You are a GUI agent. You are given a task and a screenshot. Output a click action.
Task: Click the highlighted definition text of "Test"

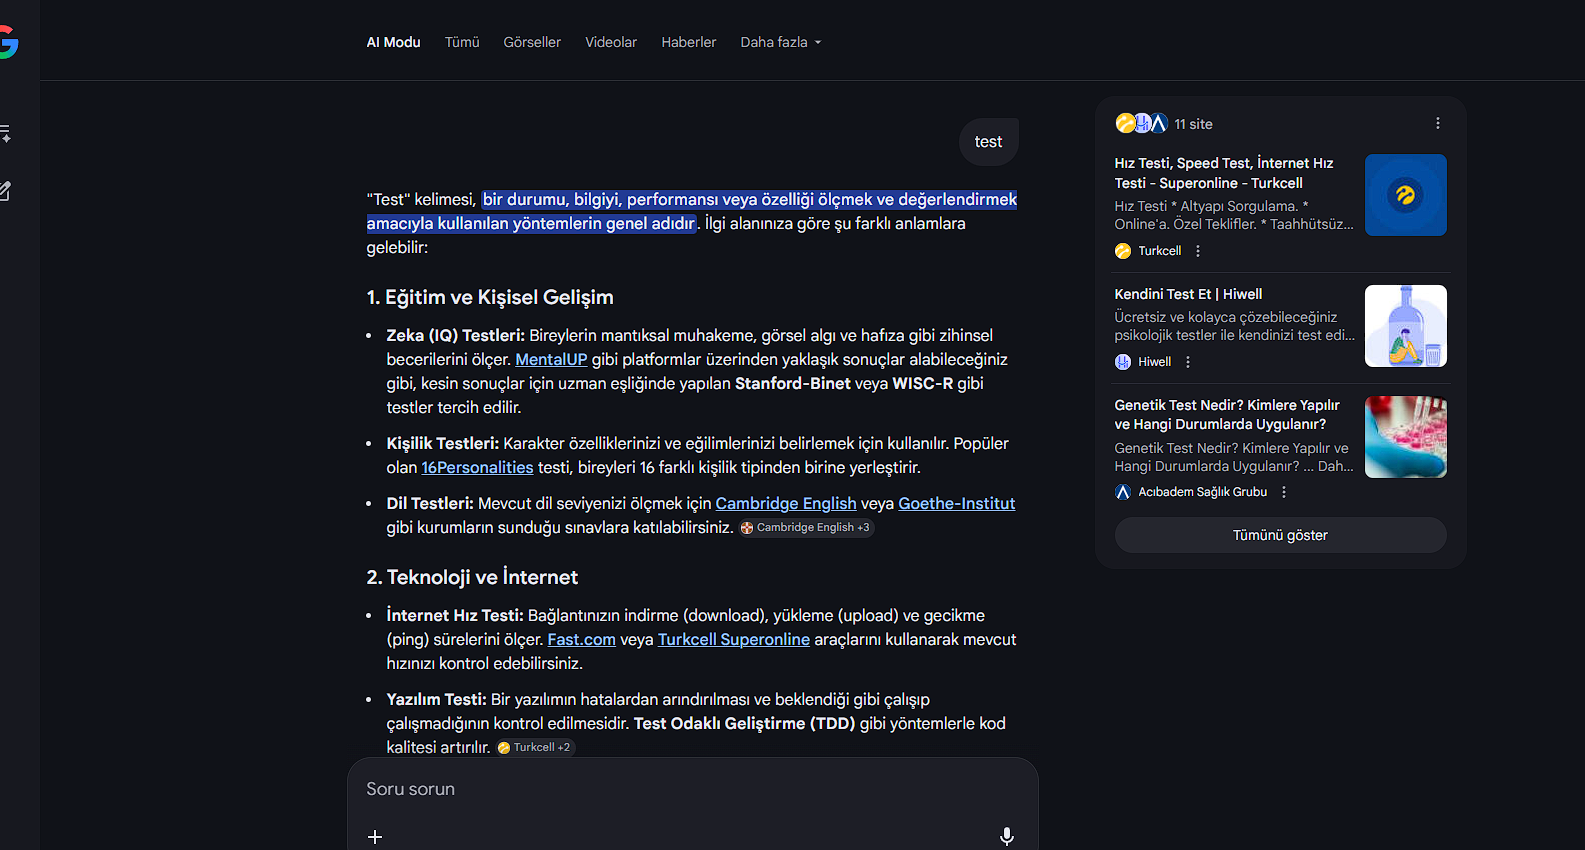tap(692, 211)
